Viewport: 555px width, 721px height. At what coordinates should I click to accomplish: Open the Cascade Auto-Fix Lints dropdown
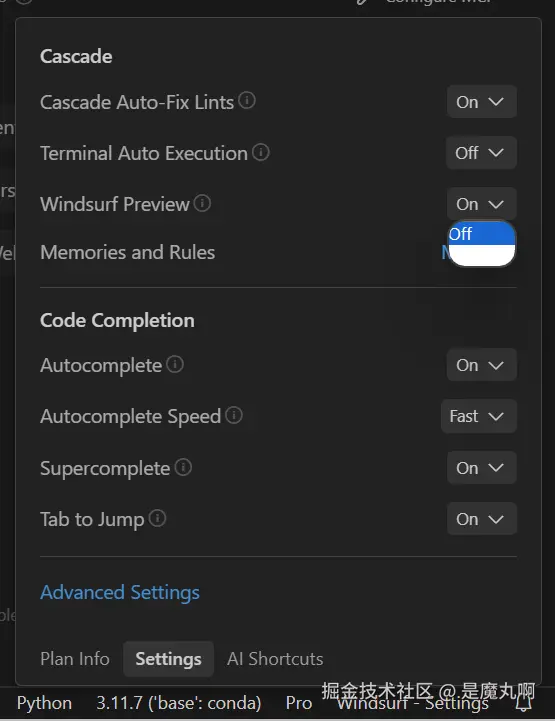[x=481, y=102]
